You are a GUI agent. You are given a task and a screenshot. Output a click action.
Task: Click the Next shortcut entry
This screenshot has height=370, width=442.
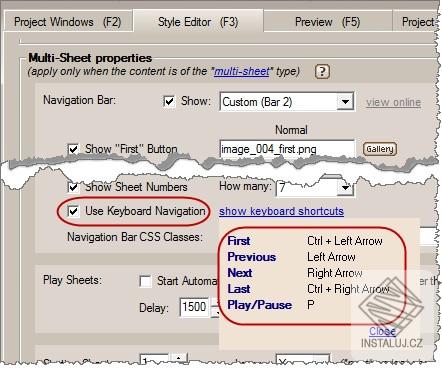coord(240,273)
